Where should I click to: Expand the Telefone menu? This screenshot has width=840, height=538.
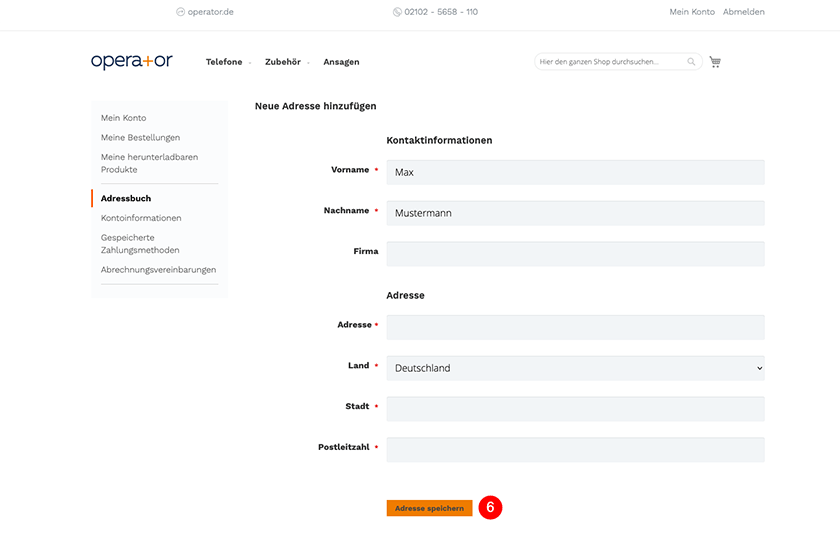[224, 62]
